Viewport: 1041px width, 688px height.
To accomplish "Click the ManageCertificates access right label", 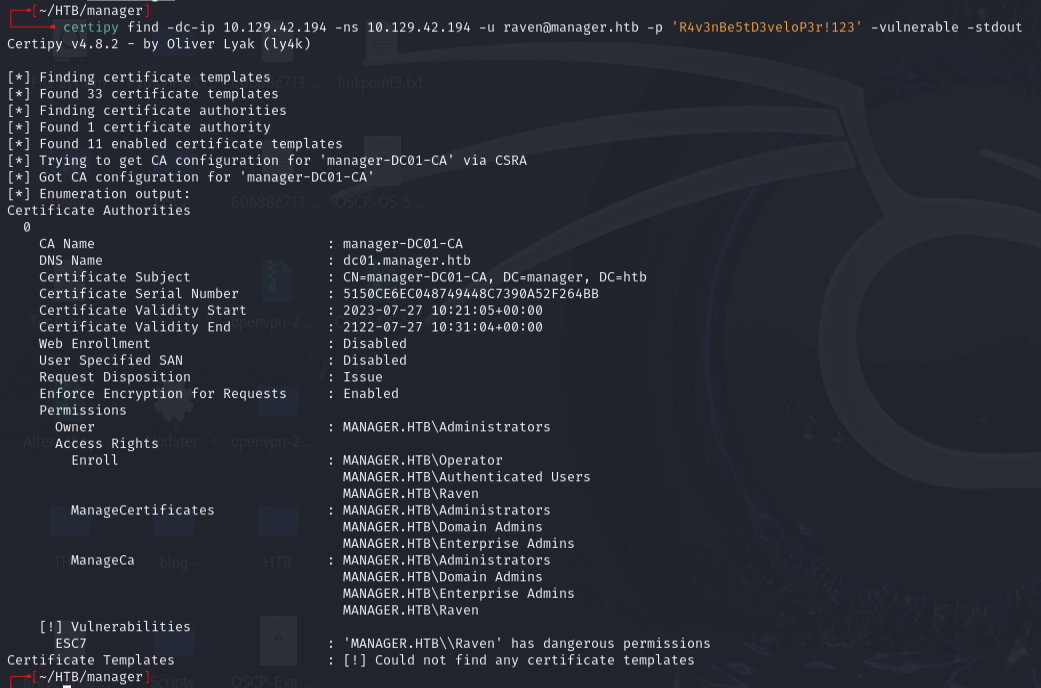I will coord(142,510).
